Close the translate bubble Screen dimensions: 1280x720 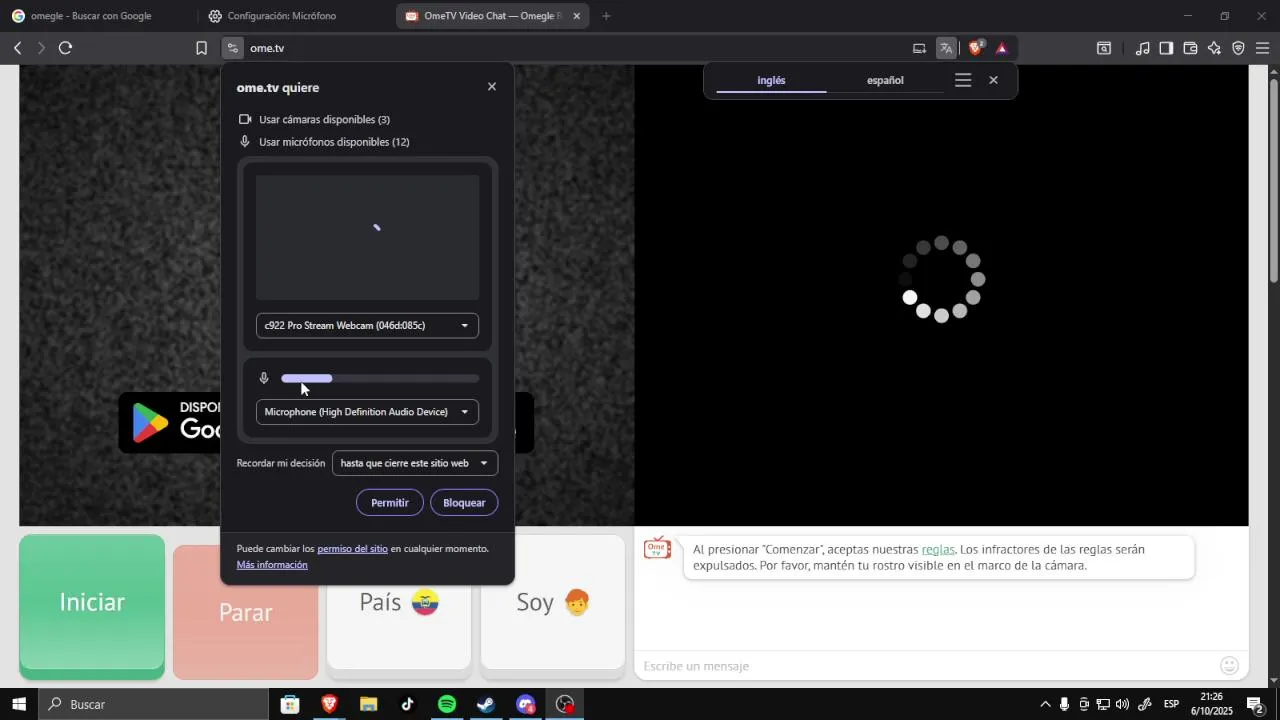(x=993, y=80)
